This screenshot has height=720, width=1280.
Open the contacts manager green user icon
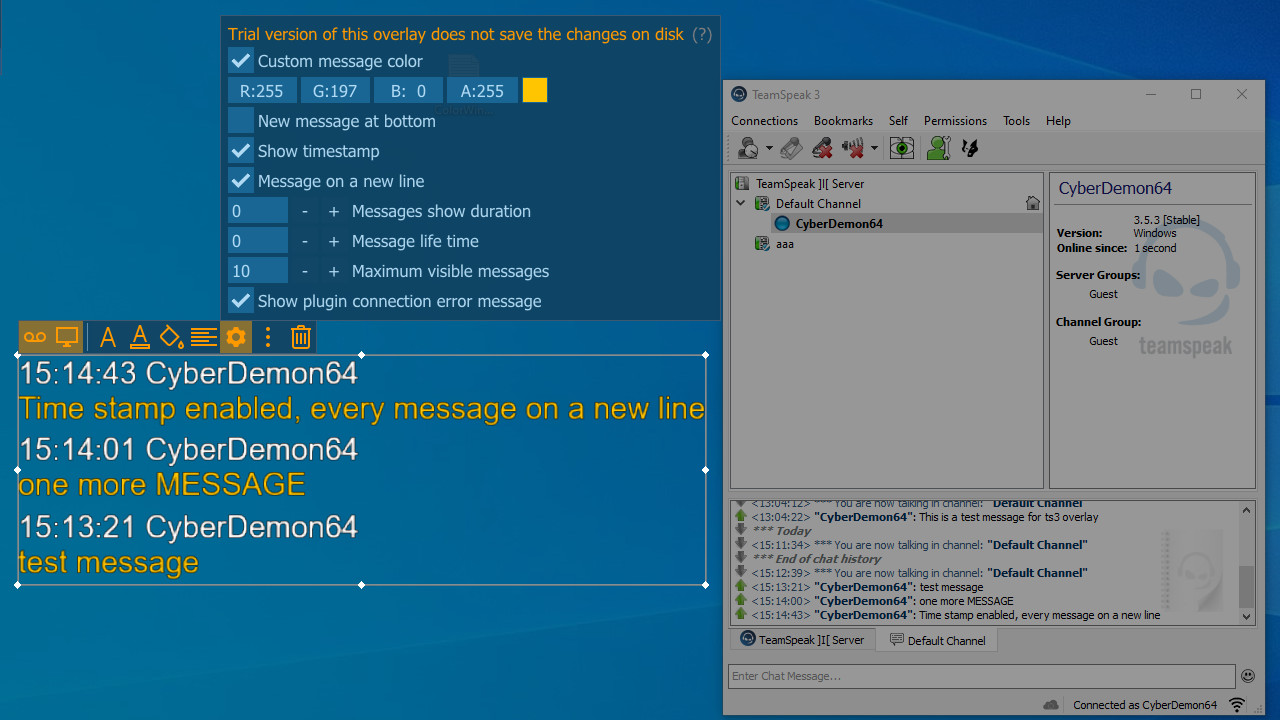click(937, 149)
